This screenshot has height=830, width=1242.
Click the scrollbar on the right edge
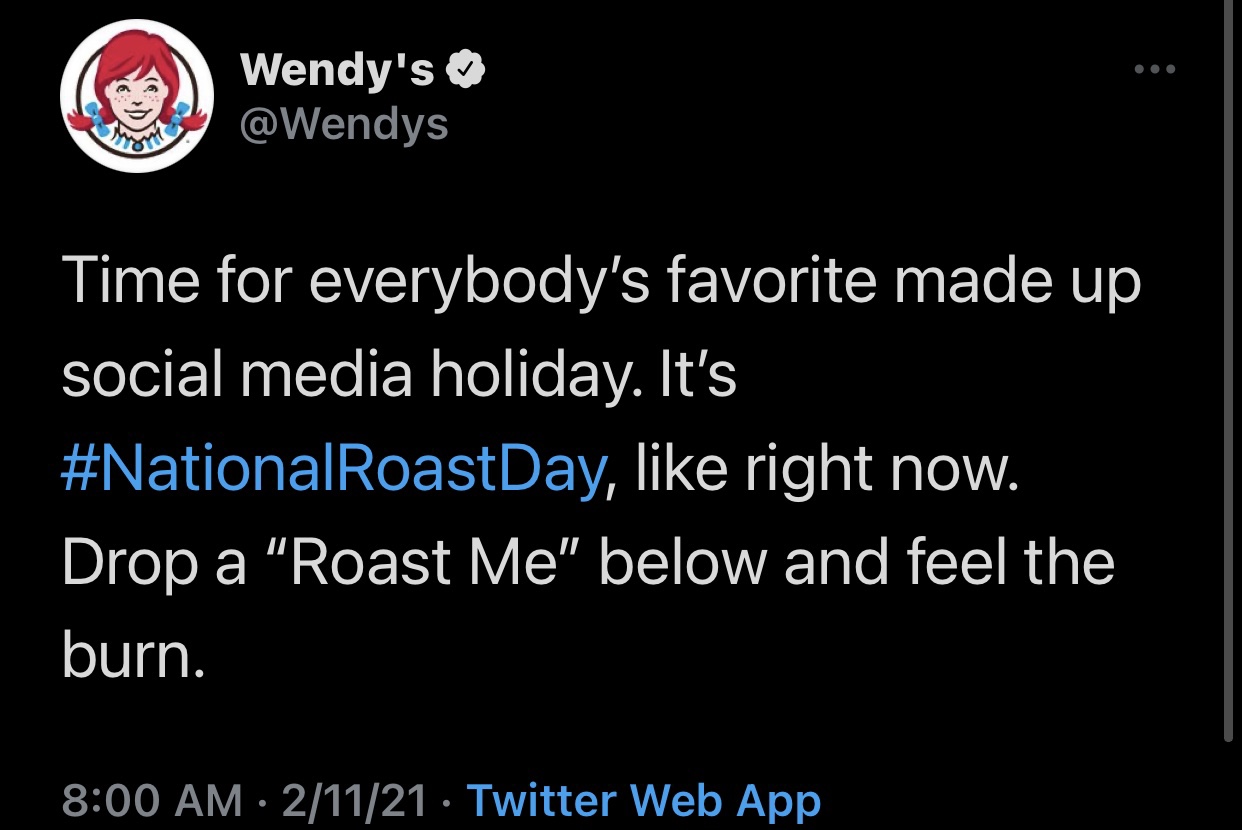point(1229,400)
